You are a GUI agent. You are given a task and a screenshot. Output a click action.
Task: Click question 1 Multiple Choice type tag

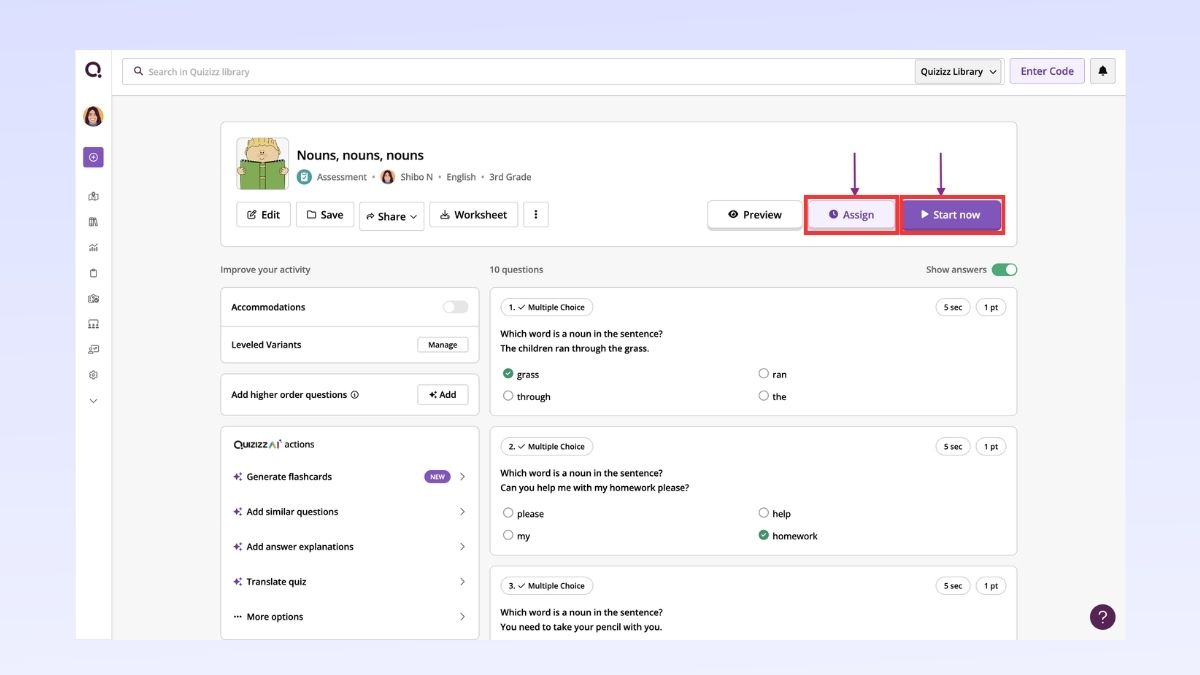pos(546,307)
